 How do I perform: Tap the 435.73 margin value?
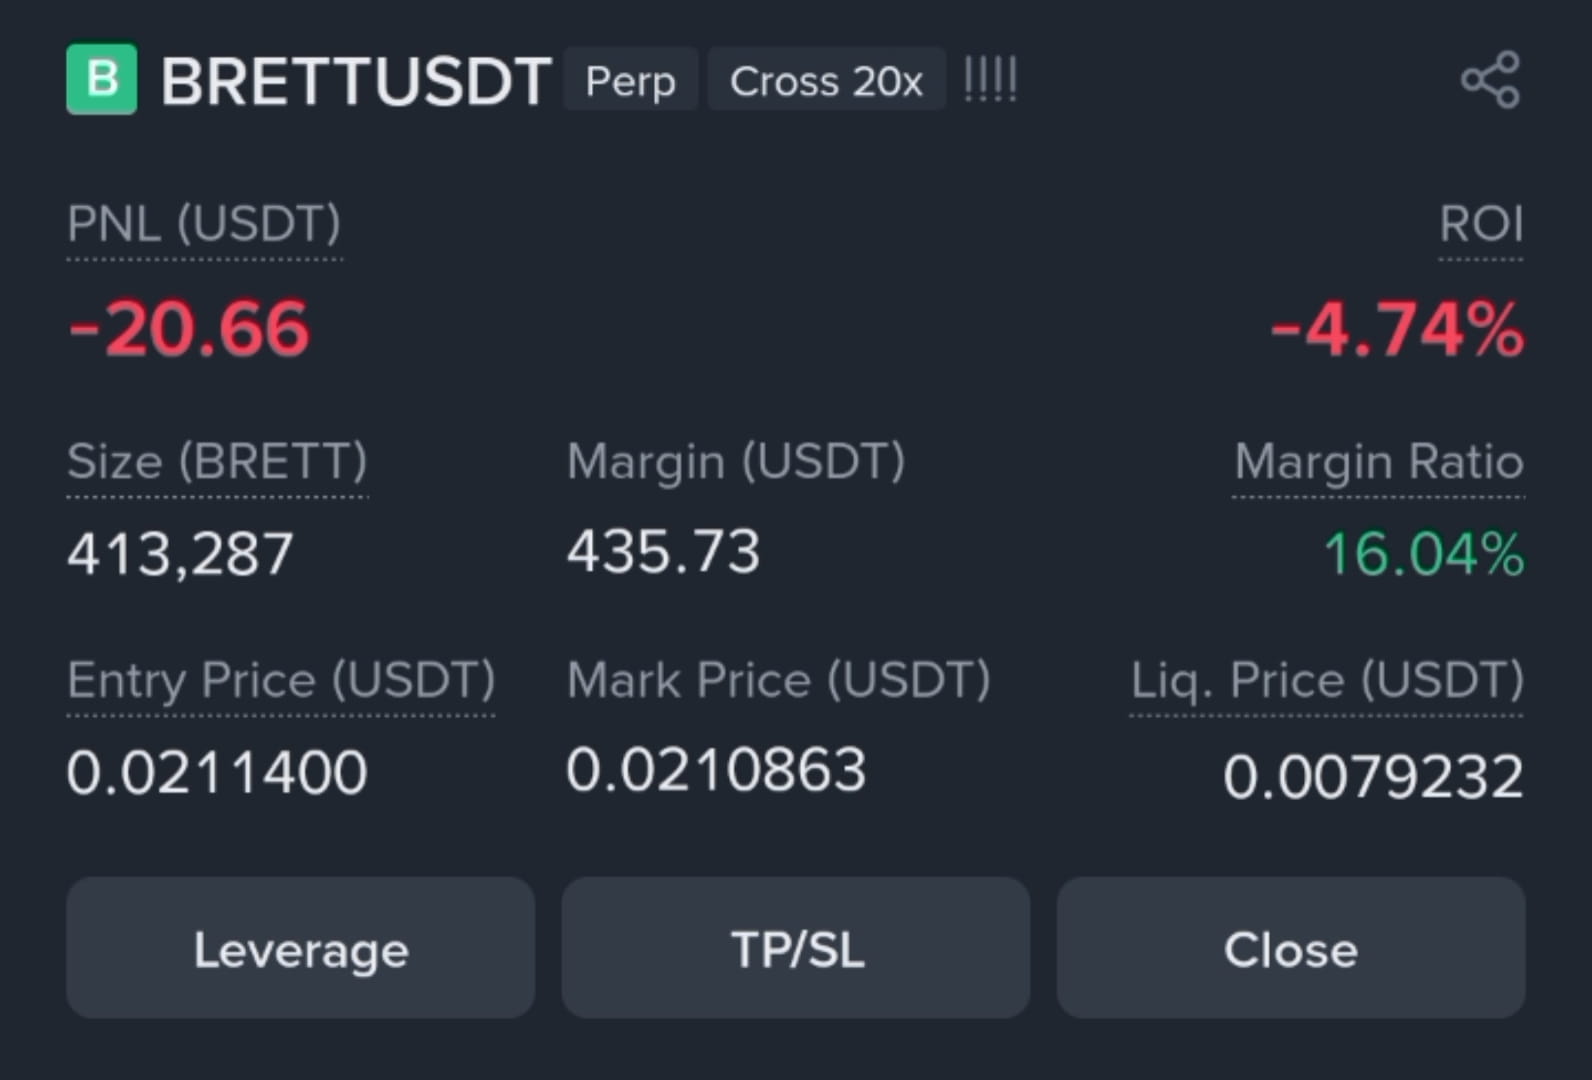click(x=663, y=552)
